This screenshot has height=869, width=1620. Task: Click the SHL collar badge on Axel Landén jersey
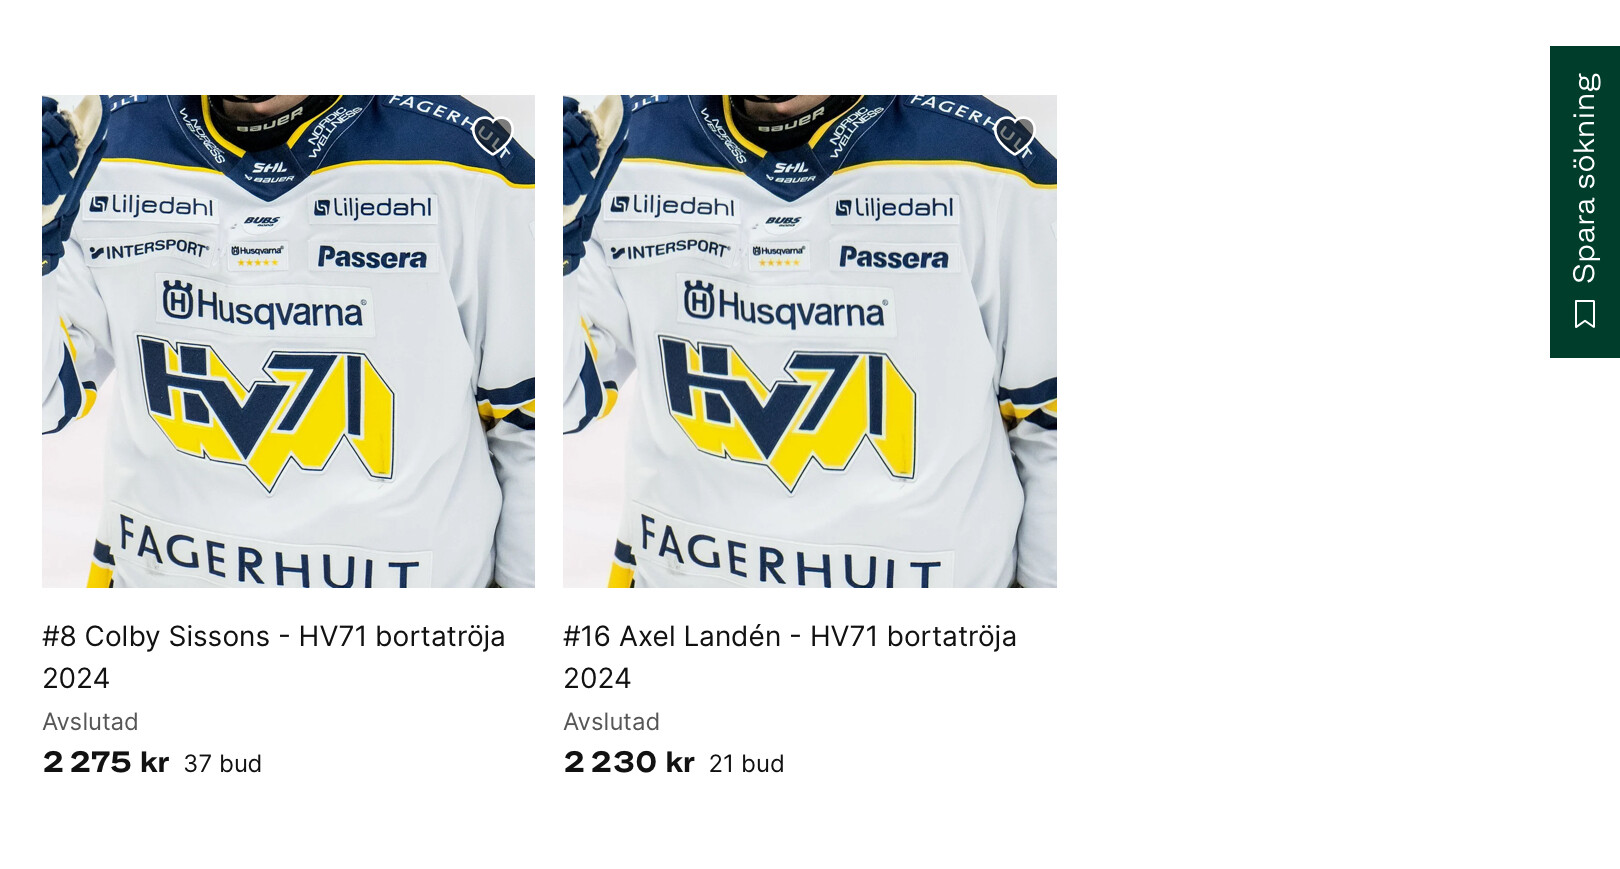(x=791, y=171)
